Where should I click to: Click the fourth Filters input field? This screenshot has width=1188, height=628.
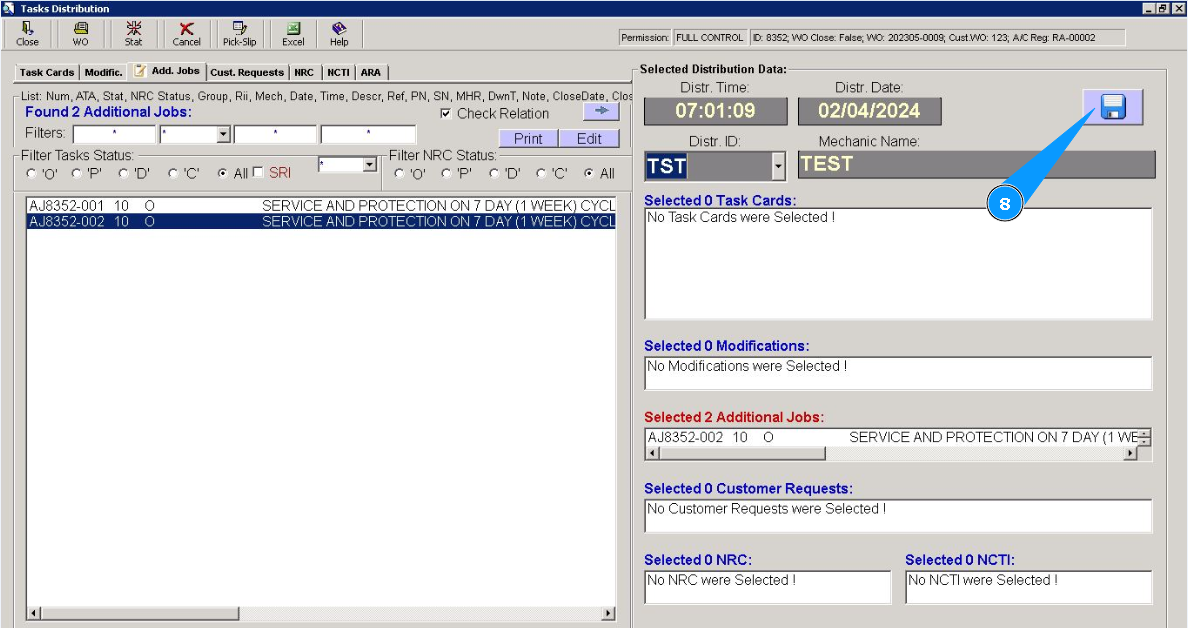(x=368, y=135)
